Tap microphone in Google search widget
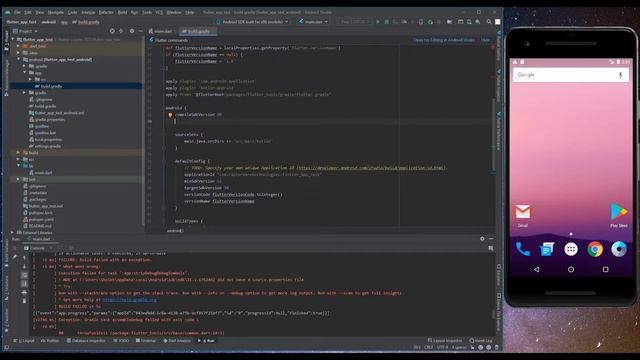 click(x=620, y=75)
